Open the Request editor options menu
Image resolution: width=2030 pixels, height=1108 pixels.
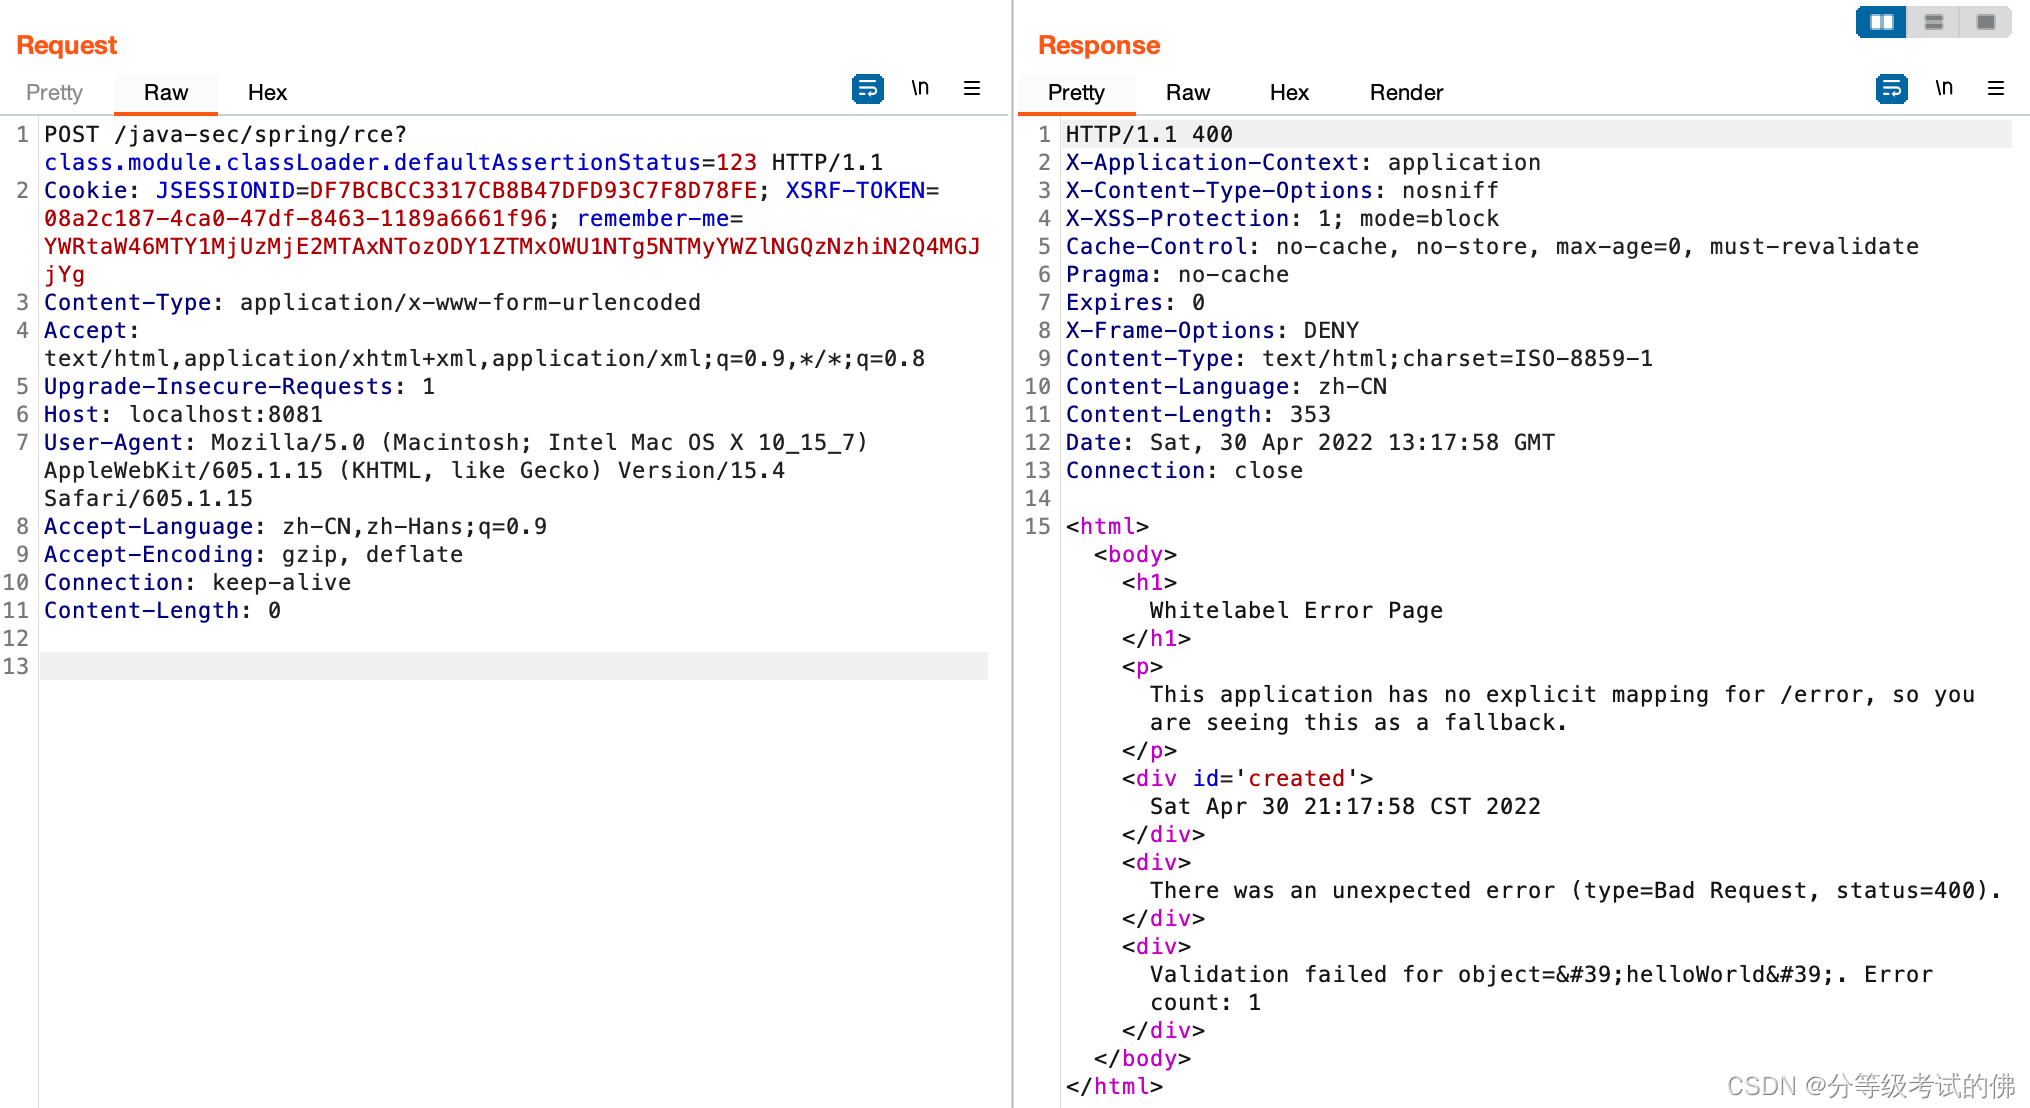pos(971,88)
